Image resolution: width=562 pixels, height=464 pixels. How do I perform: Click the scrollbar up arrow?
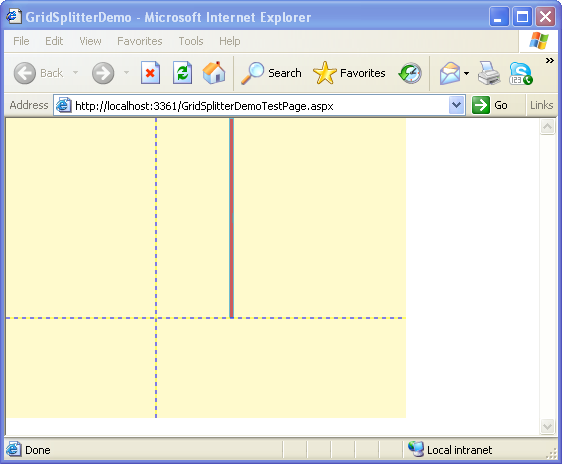[547, 126]
